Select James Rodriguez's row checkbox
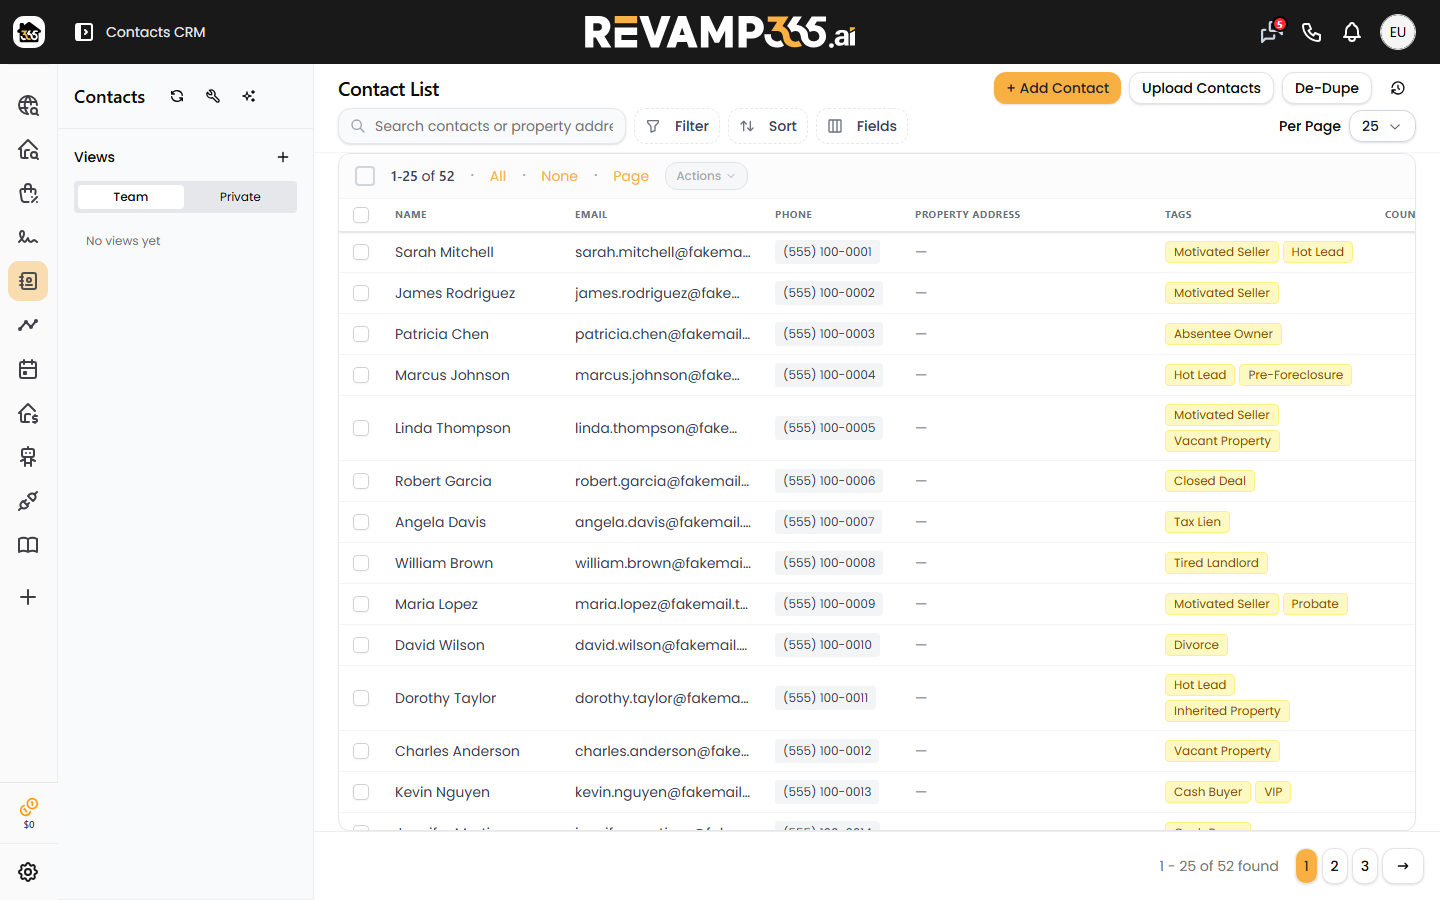Screen dimensions: 1440x900 point(361,293)
